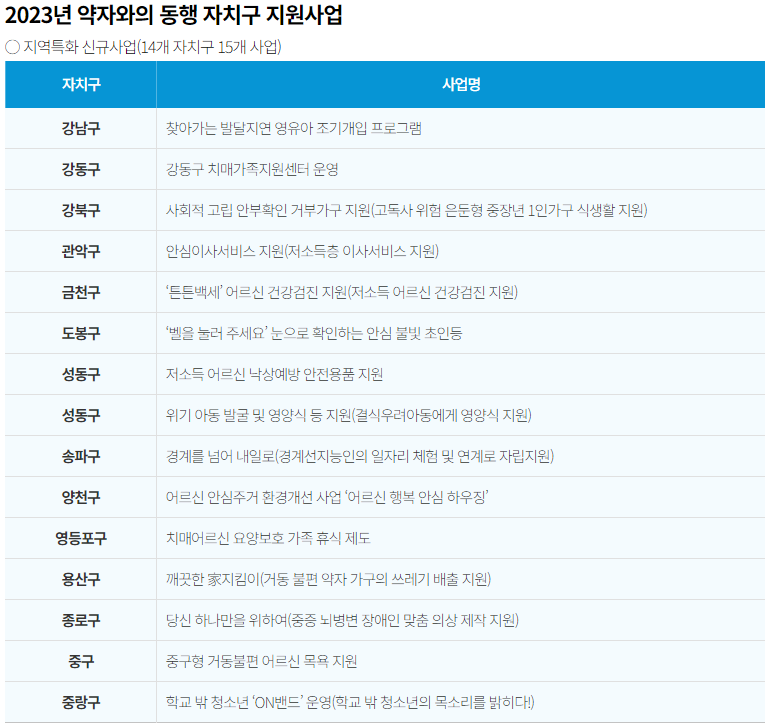Click the subtitle '지역특화 신규사업(14개 자치구 15개 사업)'
This screenshot has height=728, width=773.
[152, 47]
